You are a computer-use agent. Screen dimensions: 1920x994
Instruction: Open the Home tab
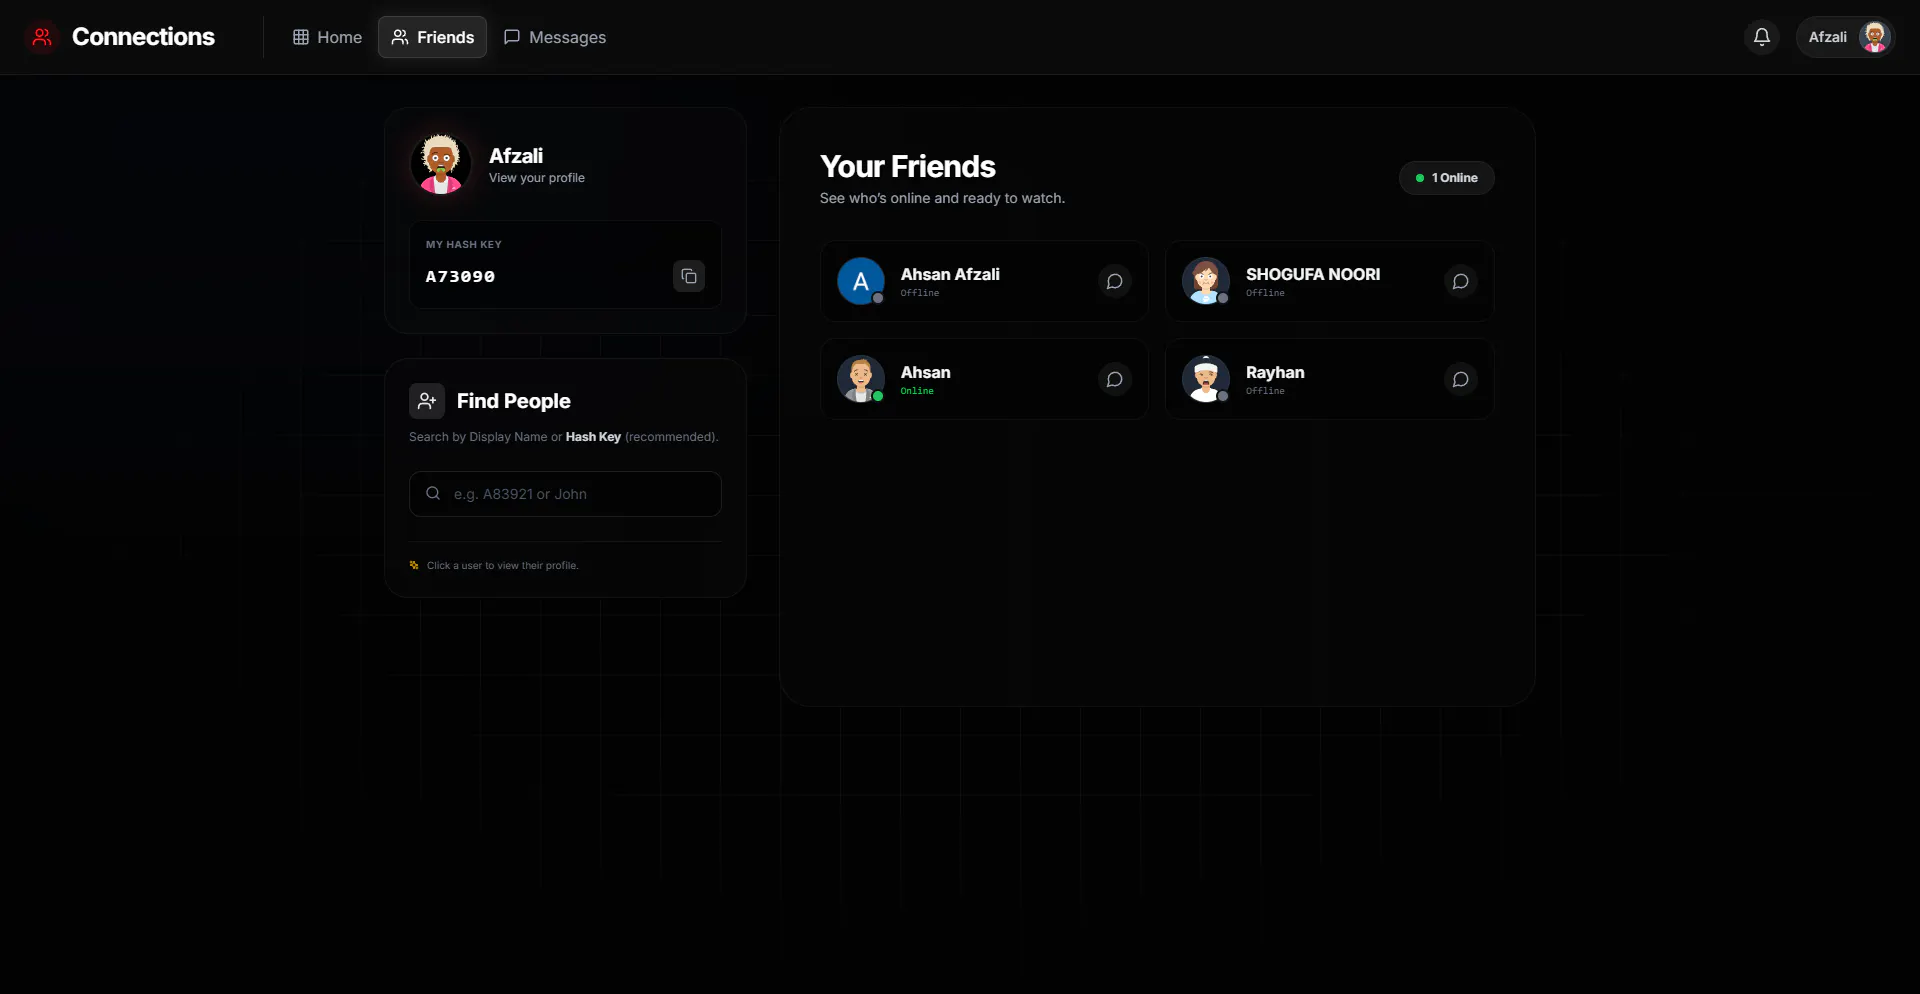pos(327,37)
